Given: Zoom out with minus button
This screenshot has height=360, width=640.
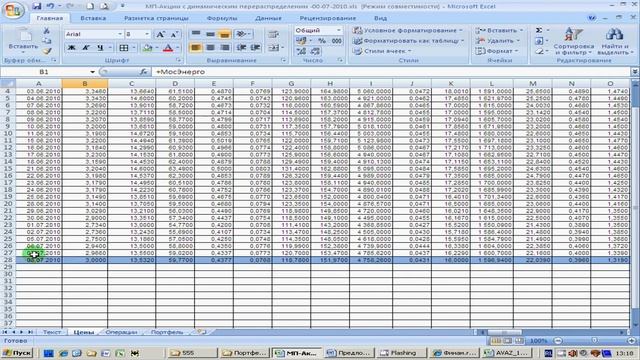Looking at the screenshot, I should [x=558, y=340].
